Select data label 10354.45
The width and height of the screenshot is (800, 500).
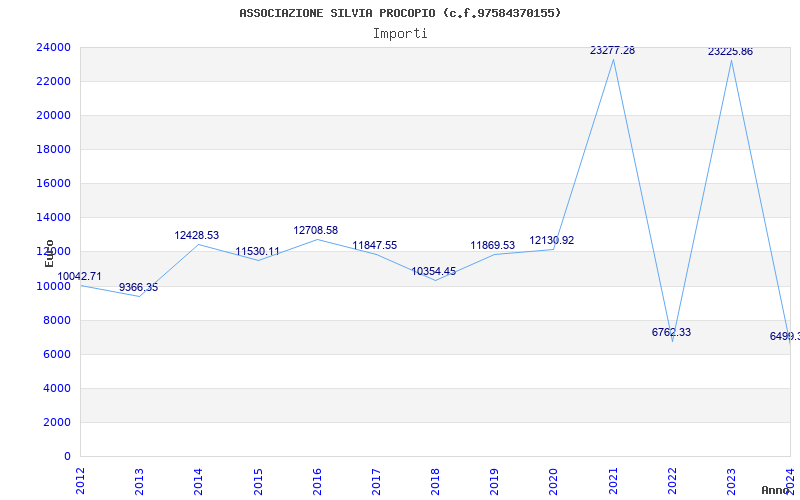pos(434,271)
